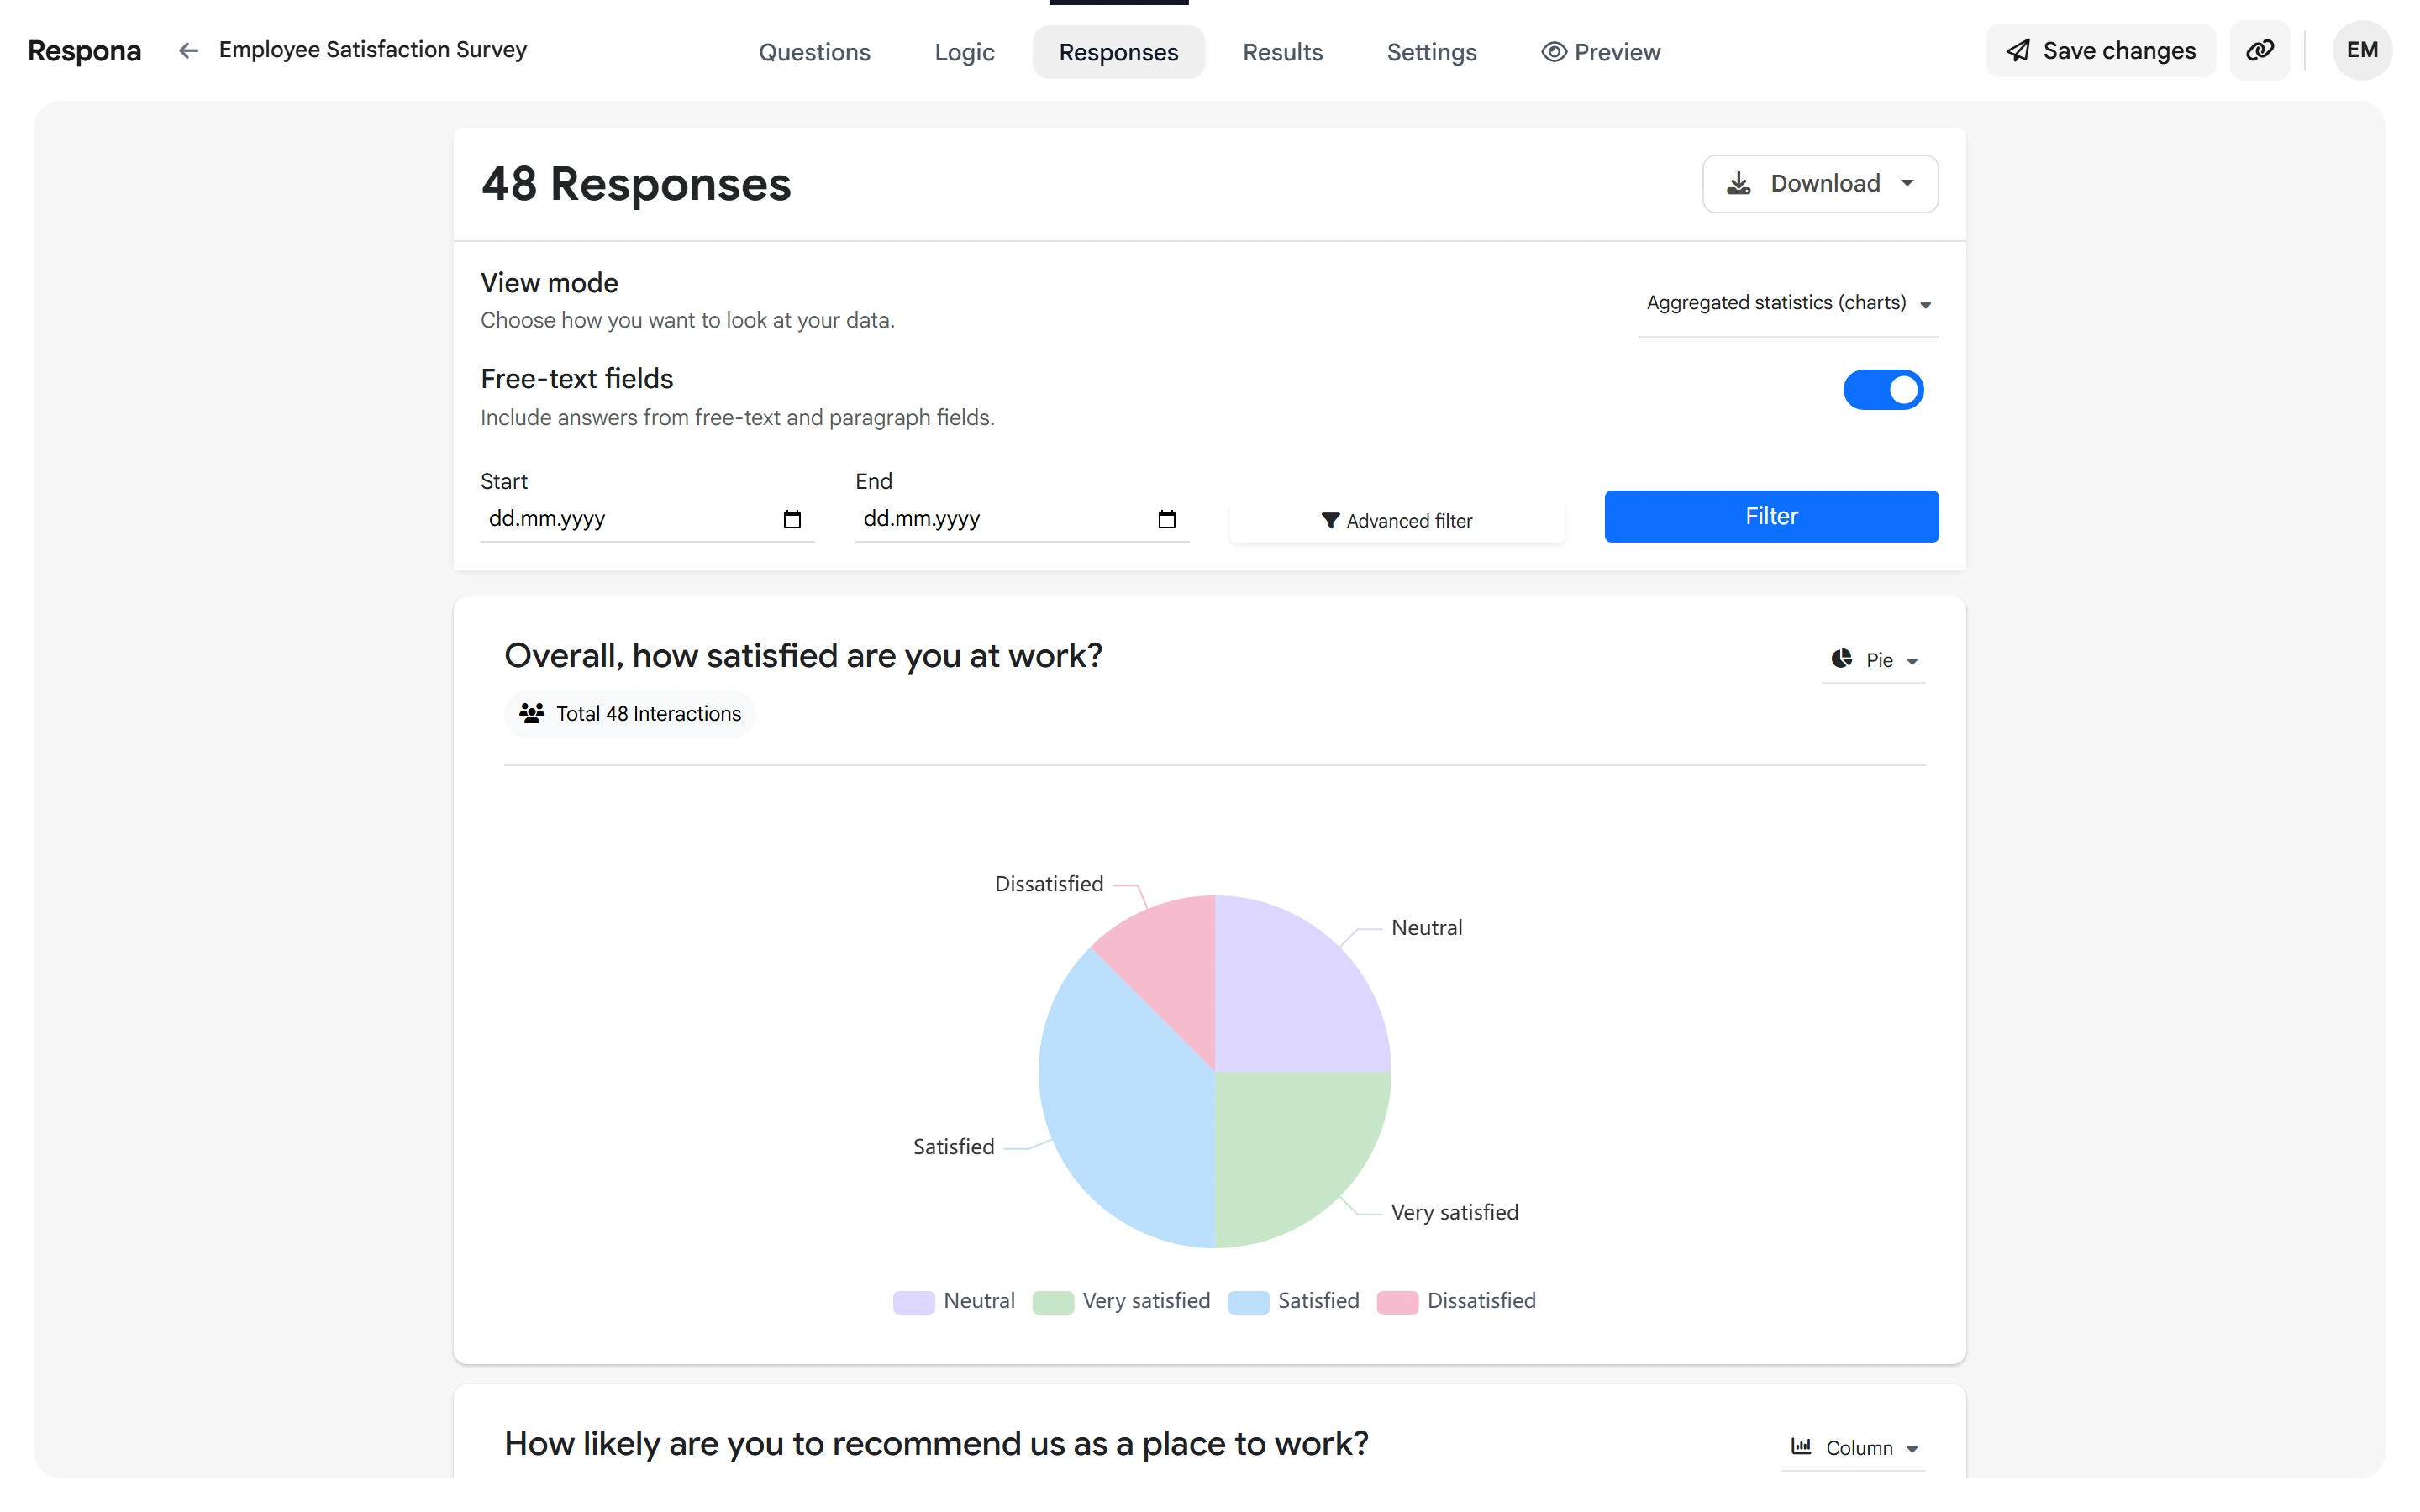Open the Column chart type dropdown arrow
This screenshot has width=2420, height=1512.
(1911, 1449)
